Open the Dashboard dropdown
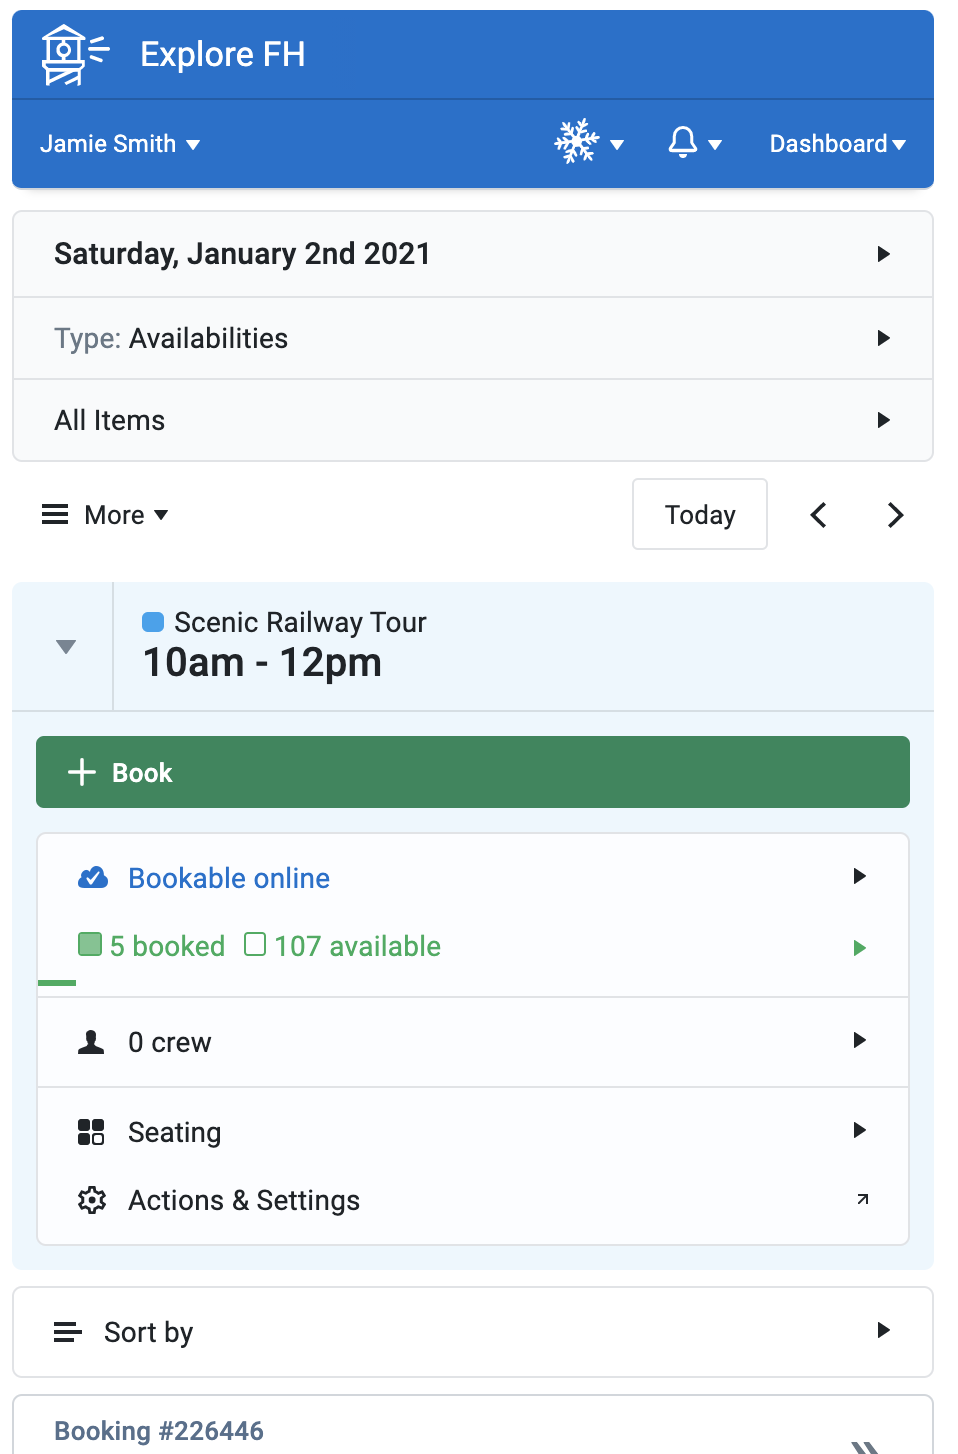This screenshot has width=958, height=1454. (x=838, y=144)
